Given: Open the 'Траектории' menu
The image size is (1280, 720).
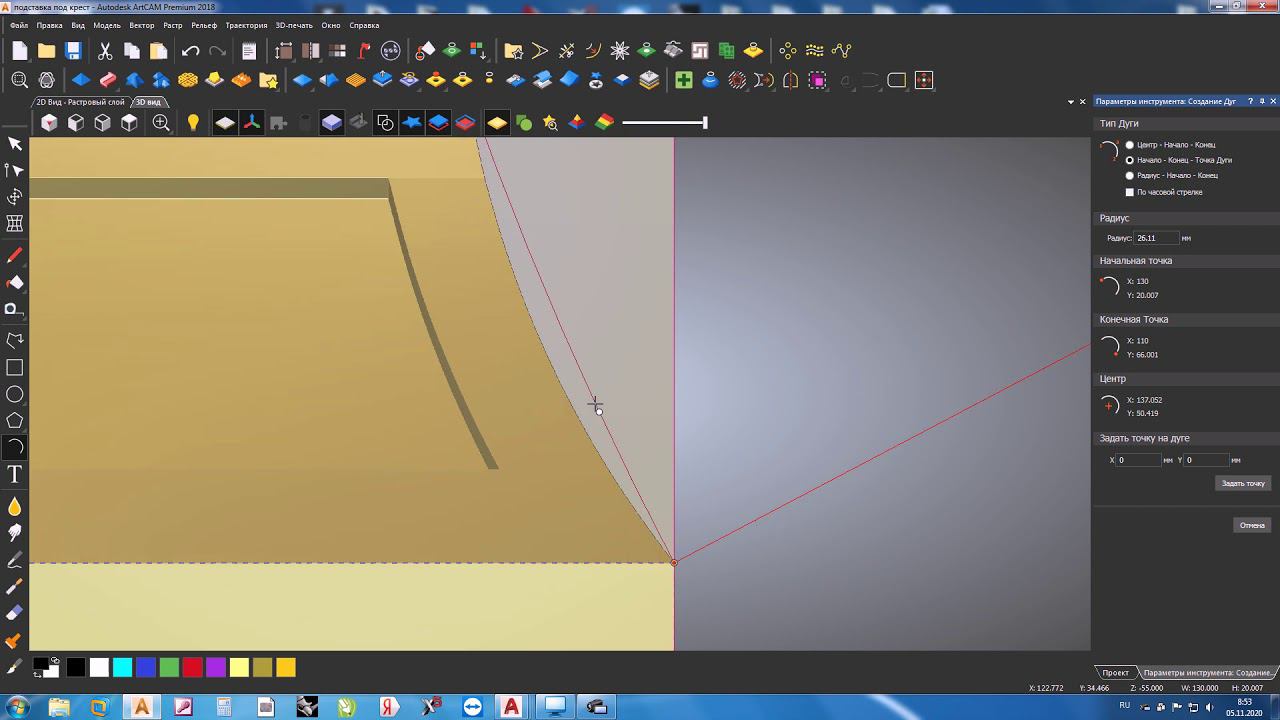Looking at the screenshot, I should click(246, 25).
